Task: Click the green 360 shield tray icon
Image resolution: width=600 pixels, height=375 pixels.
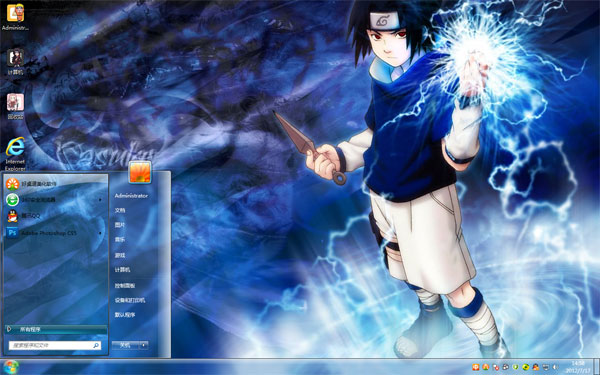Action: 515,367
